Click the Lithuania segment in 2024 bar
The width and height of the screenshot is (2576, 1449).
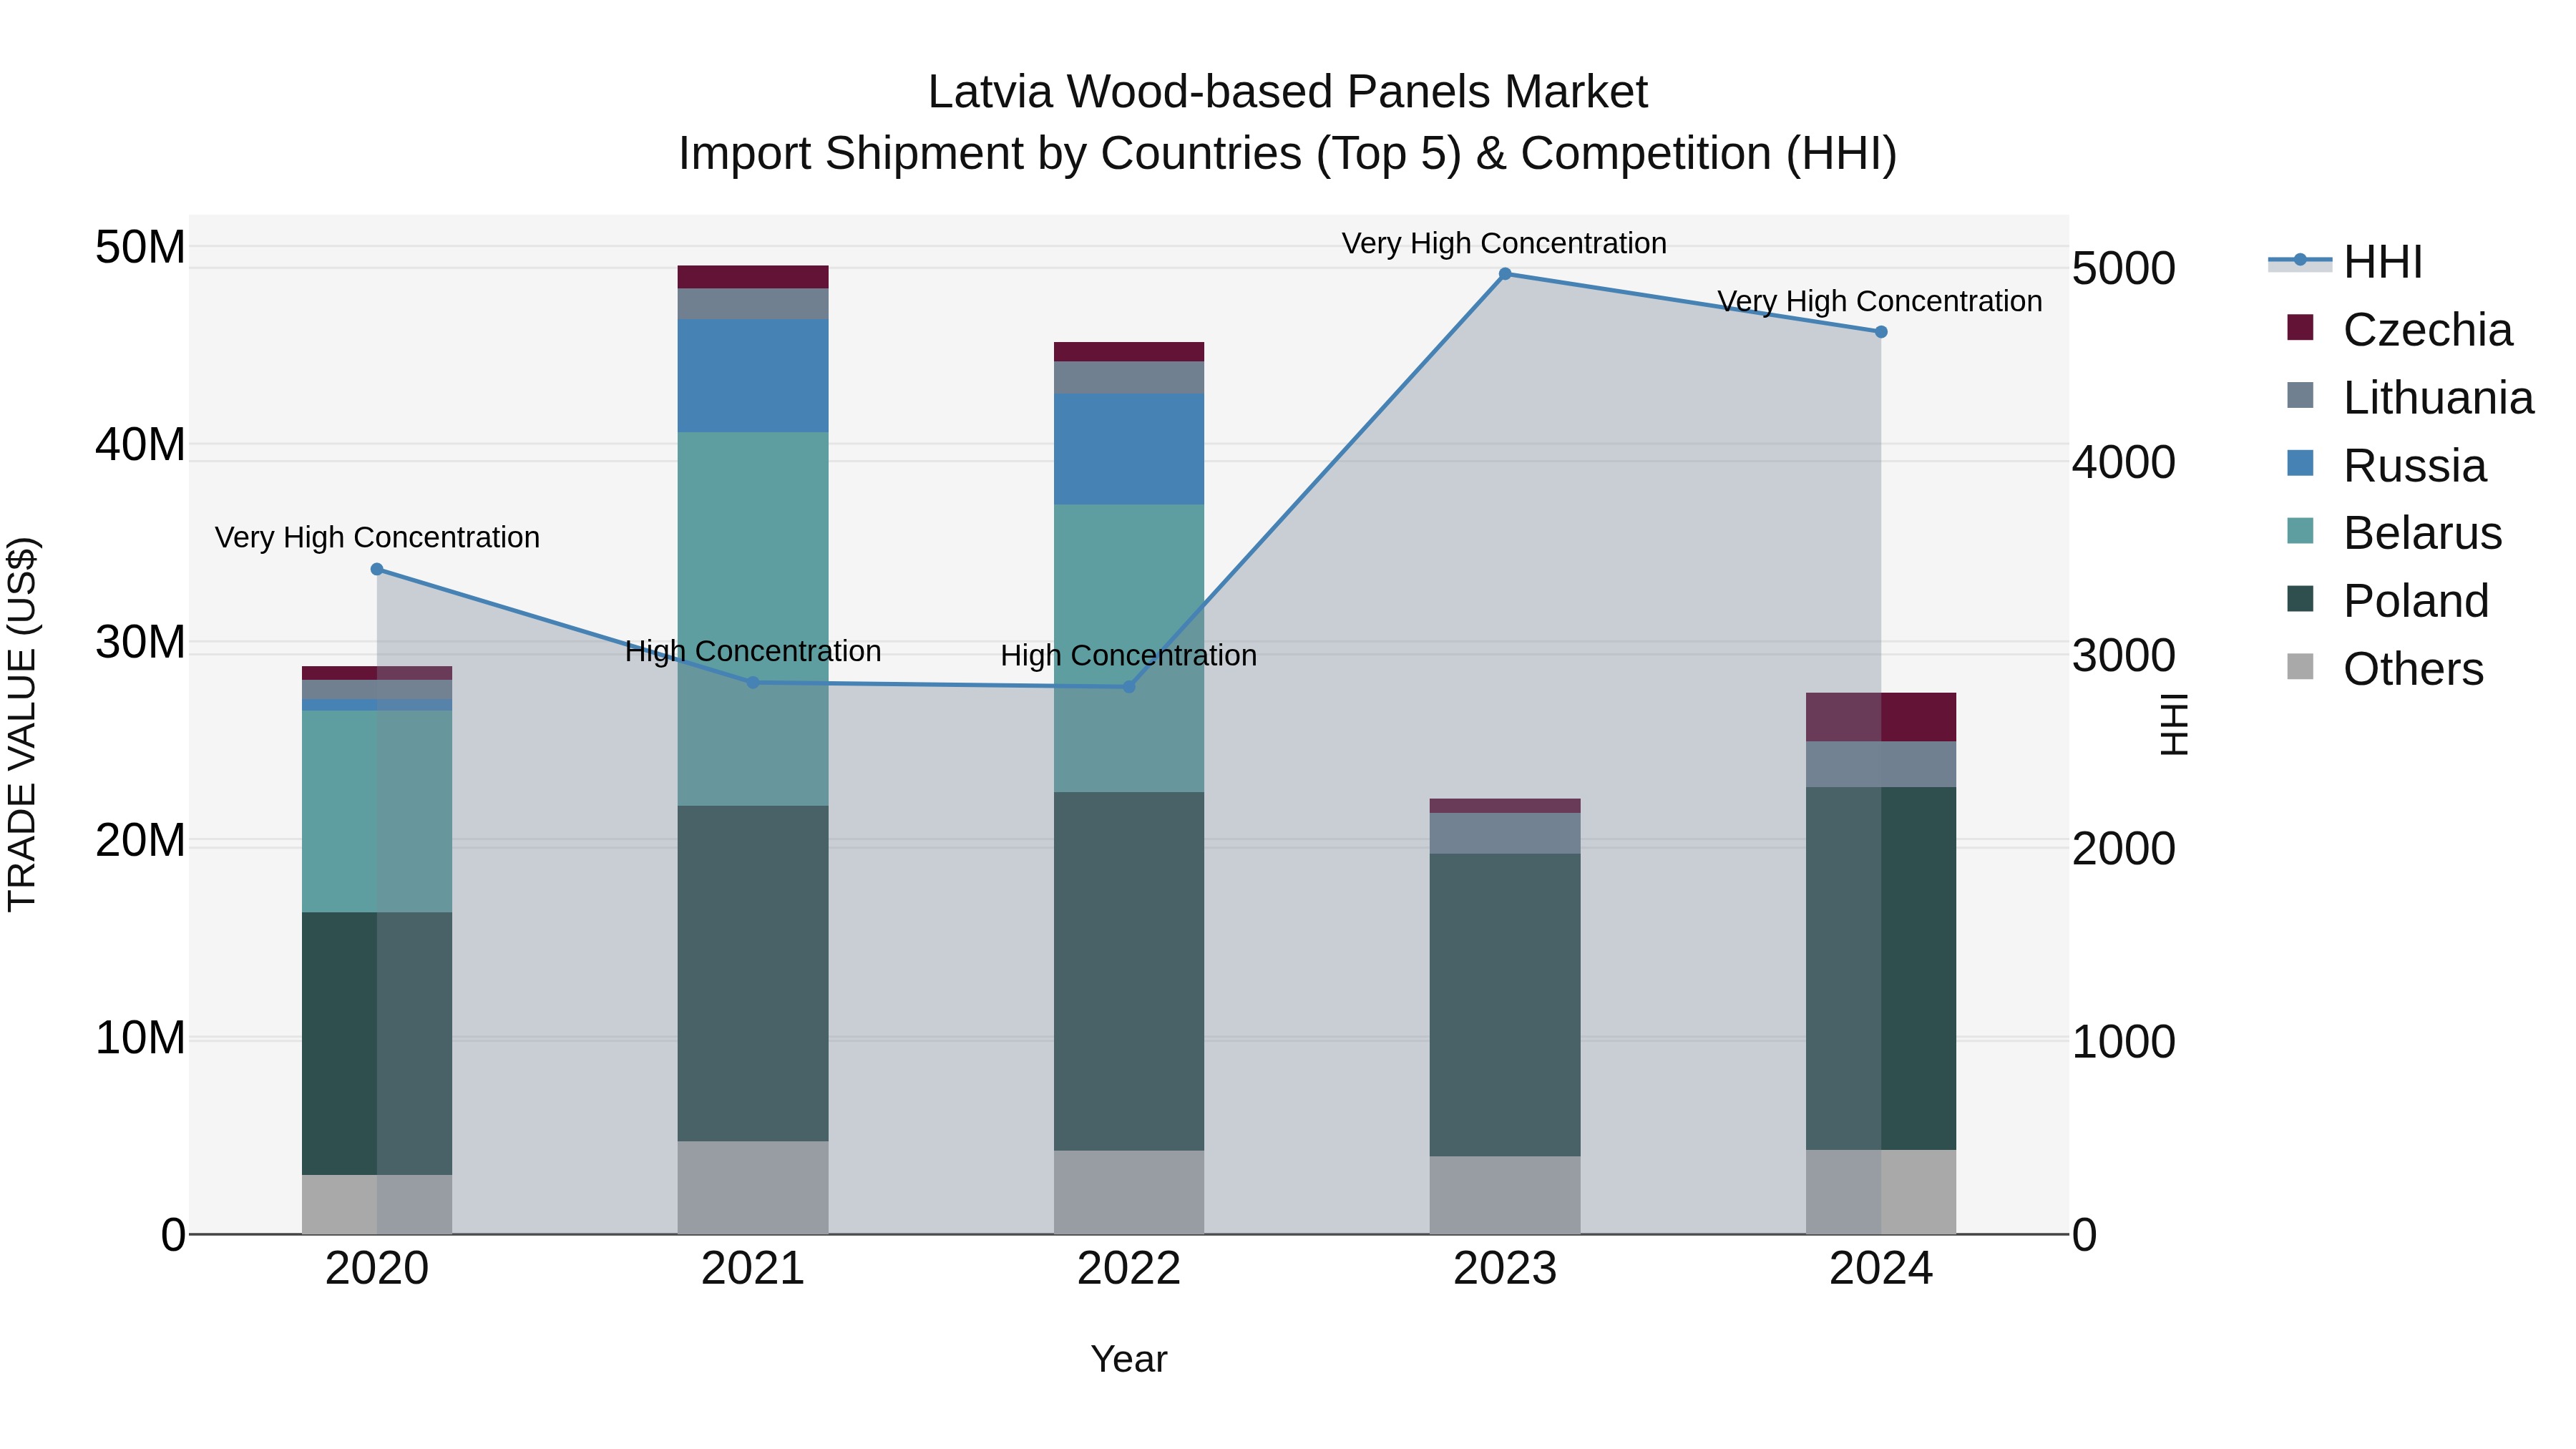click(x=1881, y=764)
